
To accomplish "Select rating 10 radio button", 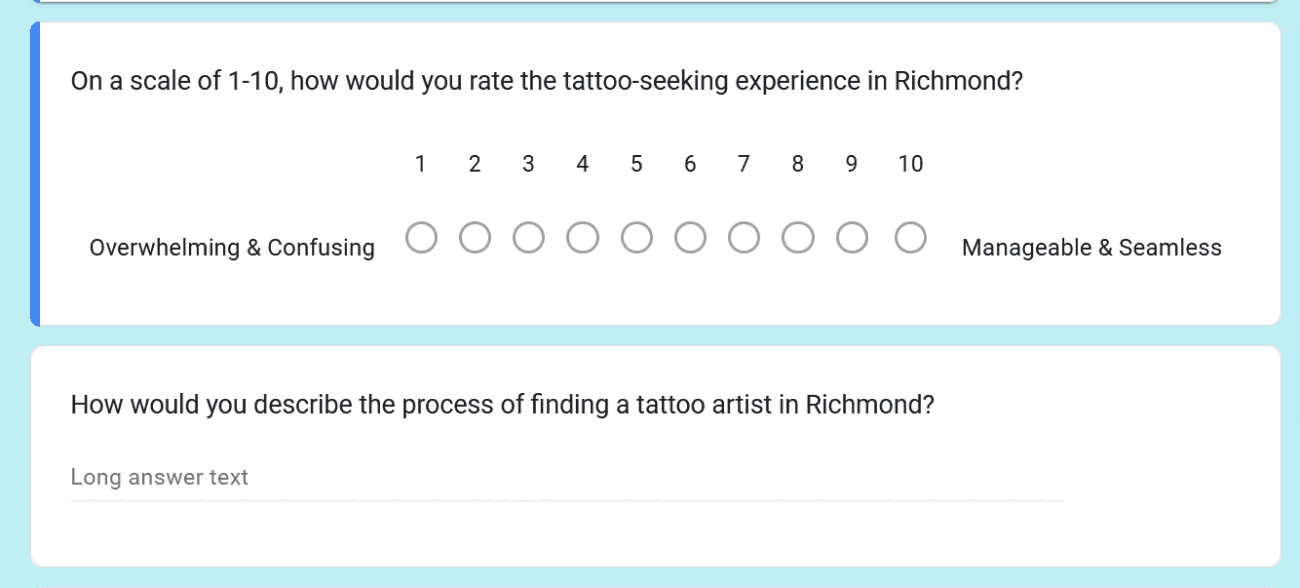I will 910,238.
